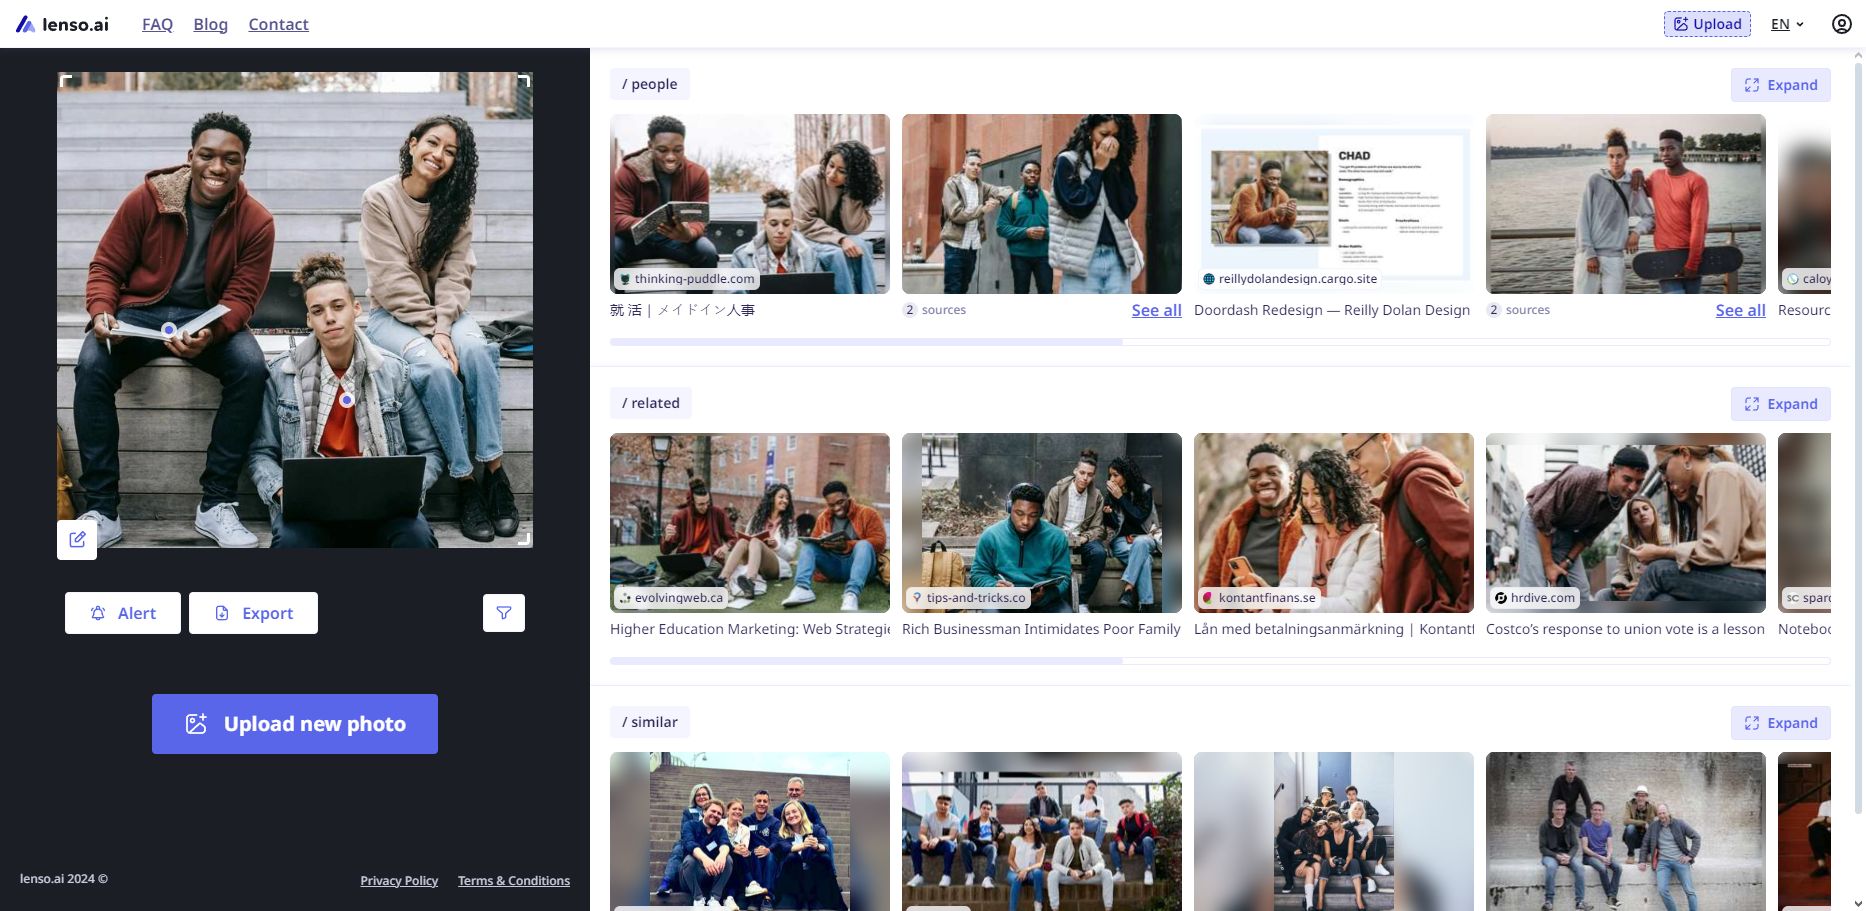This screenshot has height=911, width=1866.
Task: Open the thinking-puddle.com result thumbnail
Action: [749, 203]
